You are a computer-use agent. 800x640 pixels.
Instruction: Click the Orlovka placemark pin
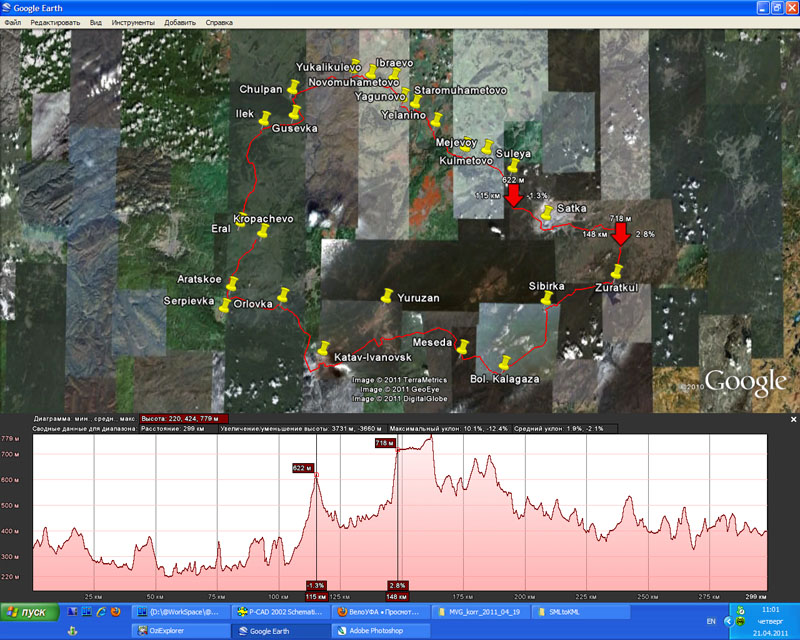[x=283, y=295]
